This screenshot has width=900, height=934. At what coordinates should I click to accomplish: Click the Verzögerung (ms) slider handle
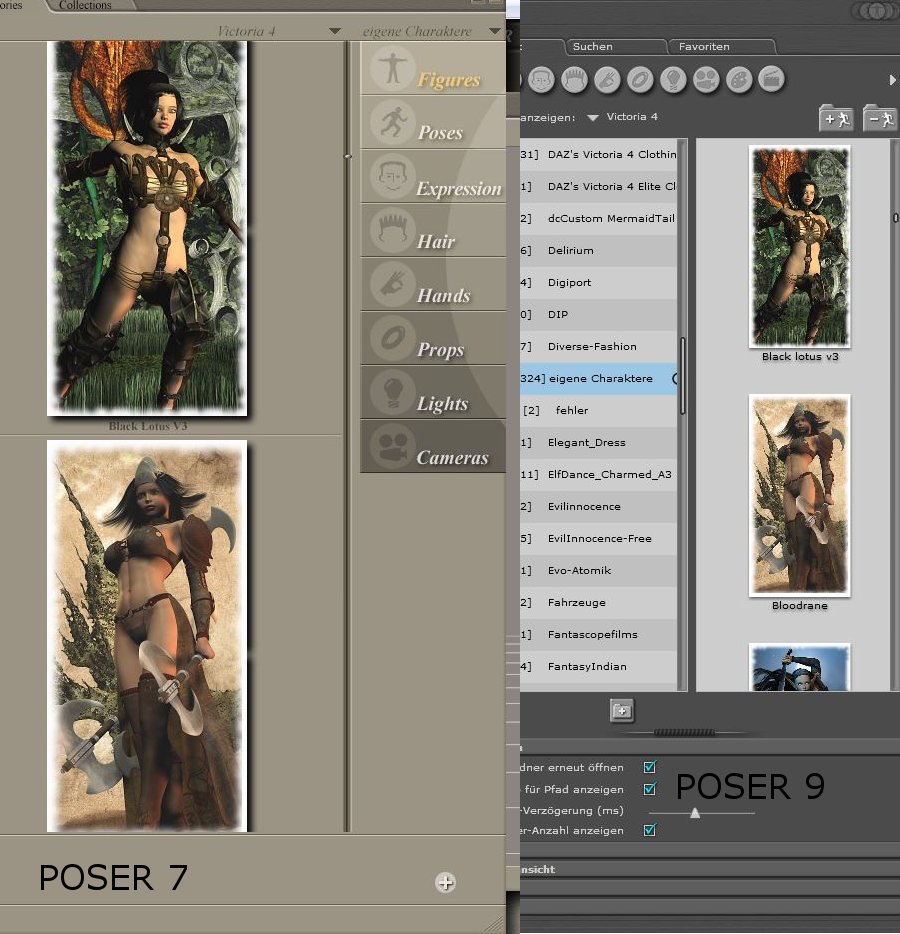pos(695,813)
